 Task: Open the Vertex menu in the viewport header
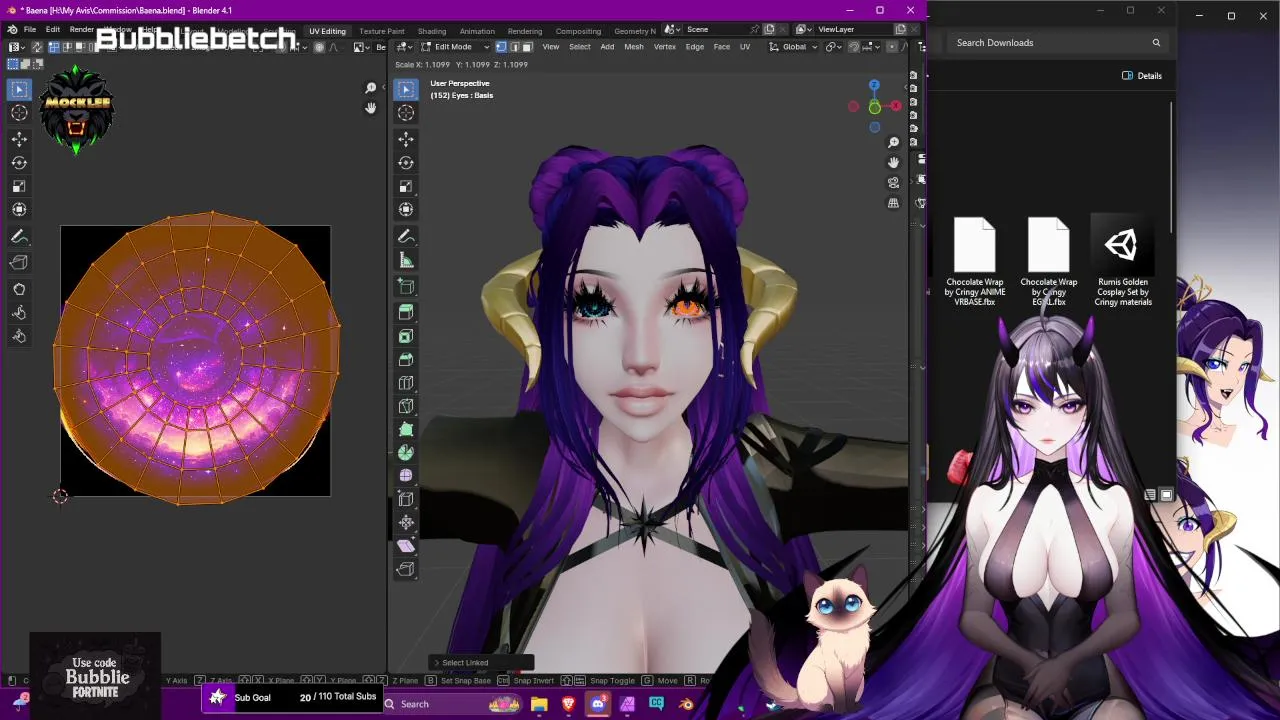[x=665, y=47]
